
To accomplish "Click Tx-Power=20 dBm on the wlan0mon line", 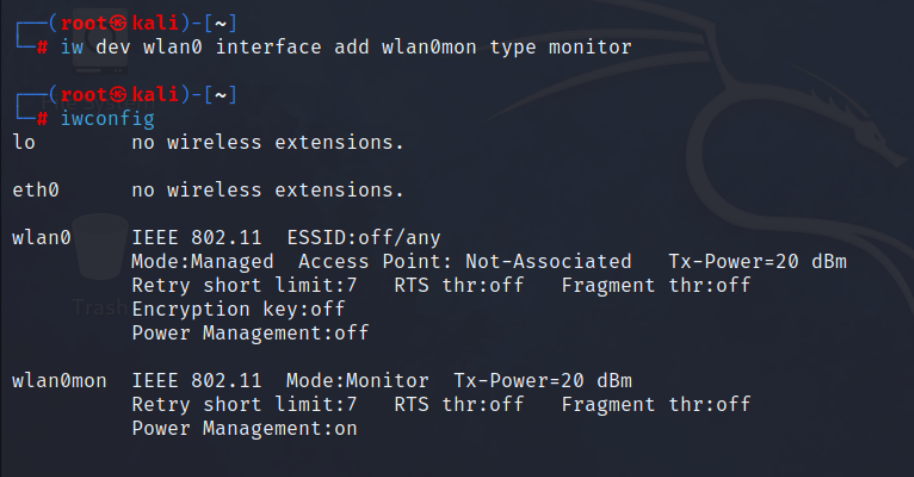I will (x=542, y=381).
